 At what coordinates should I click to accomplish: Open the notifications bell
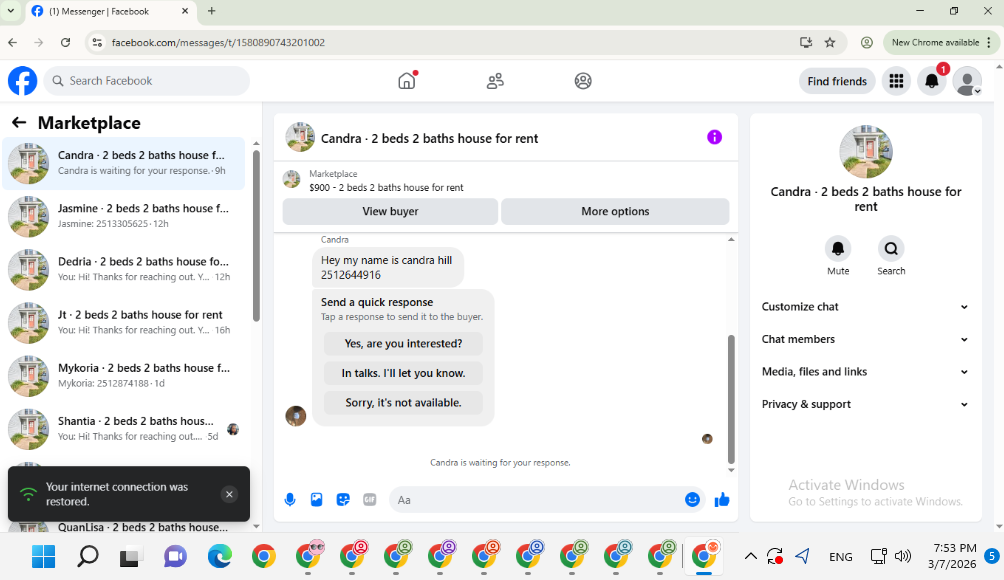(x=932, y=81)
